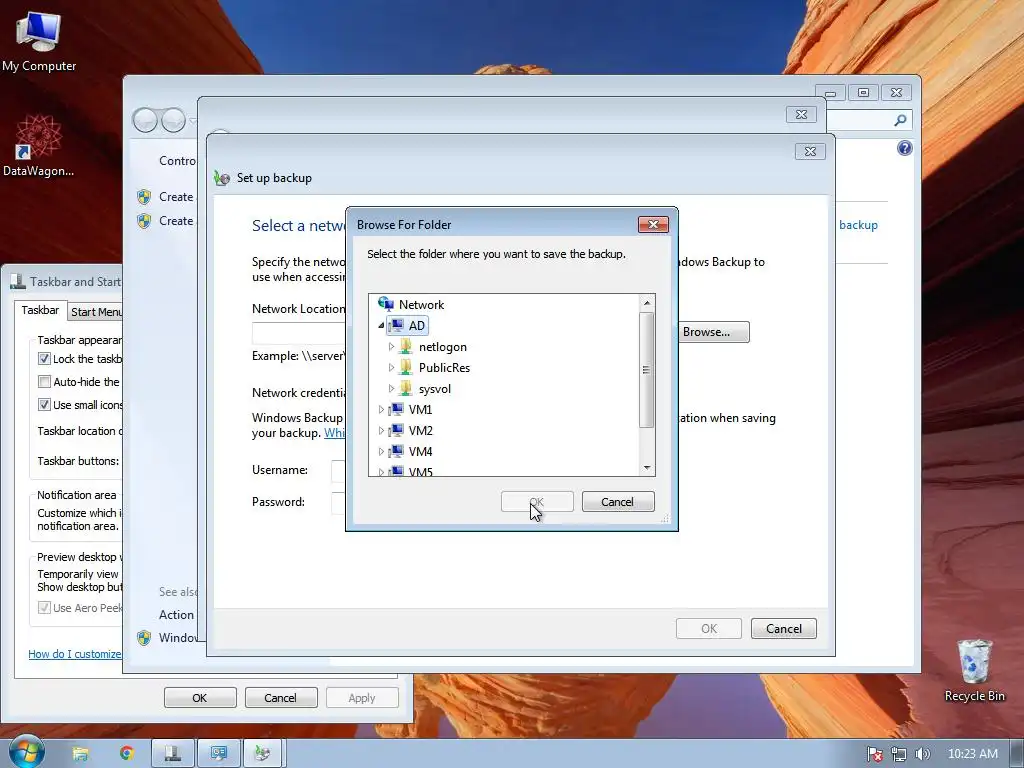Viewport: 1024px width, 768px height.
Task: Click the VM2 computer icon
Action: pos(396,430)
